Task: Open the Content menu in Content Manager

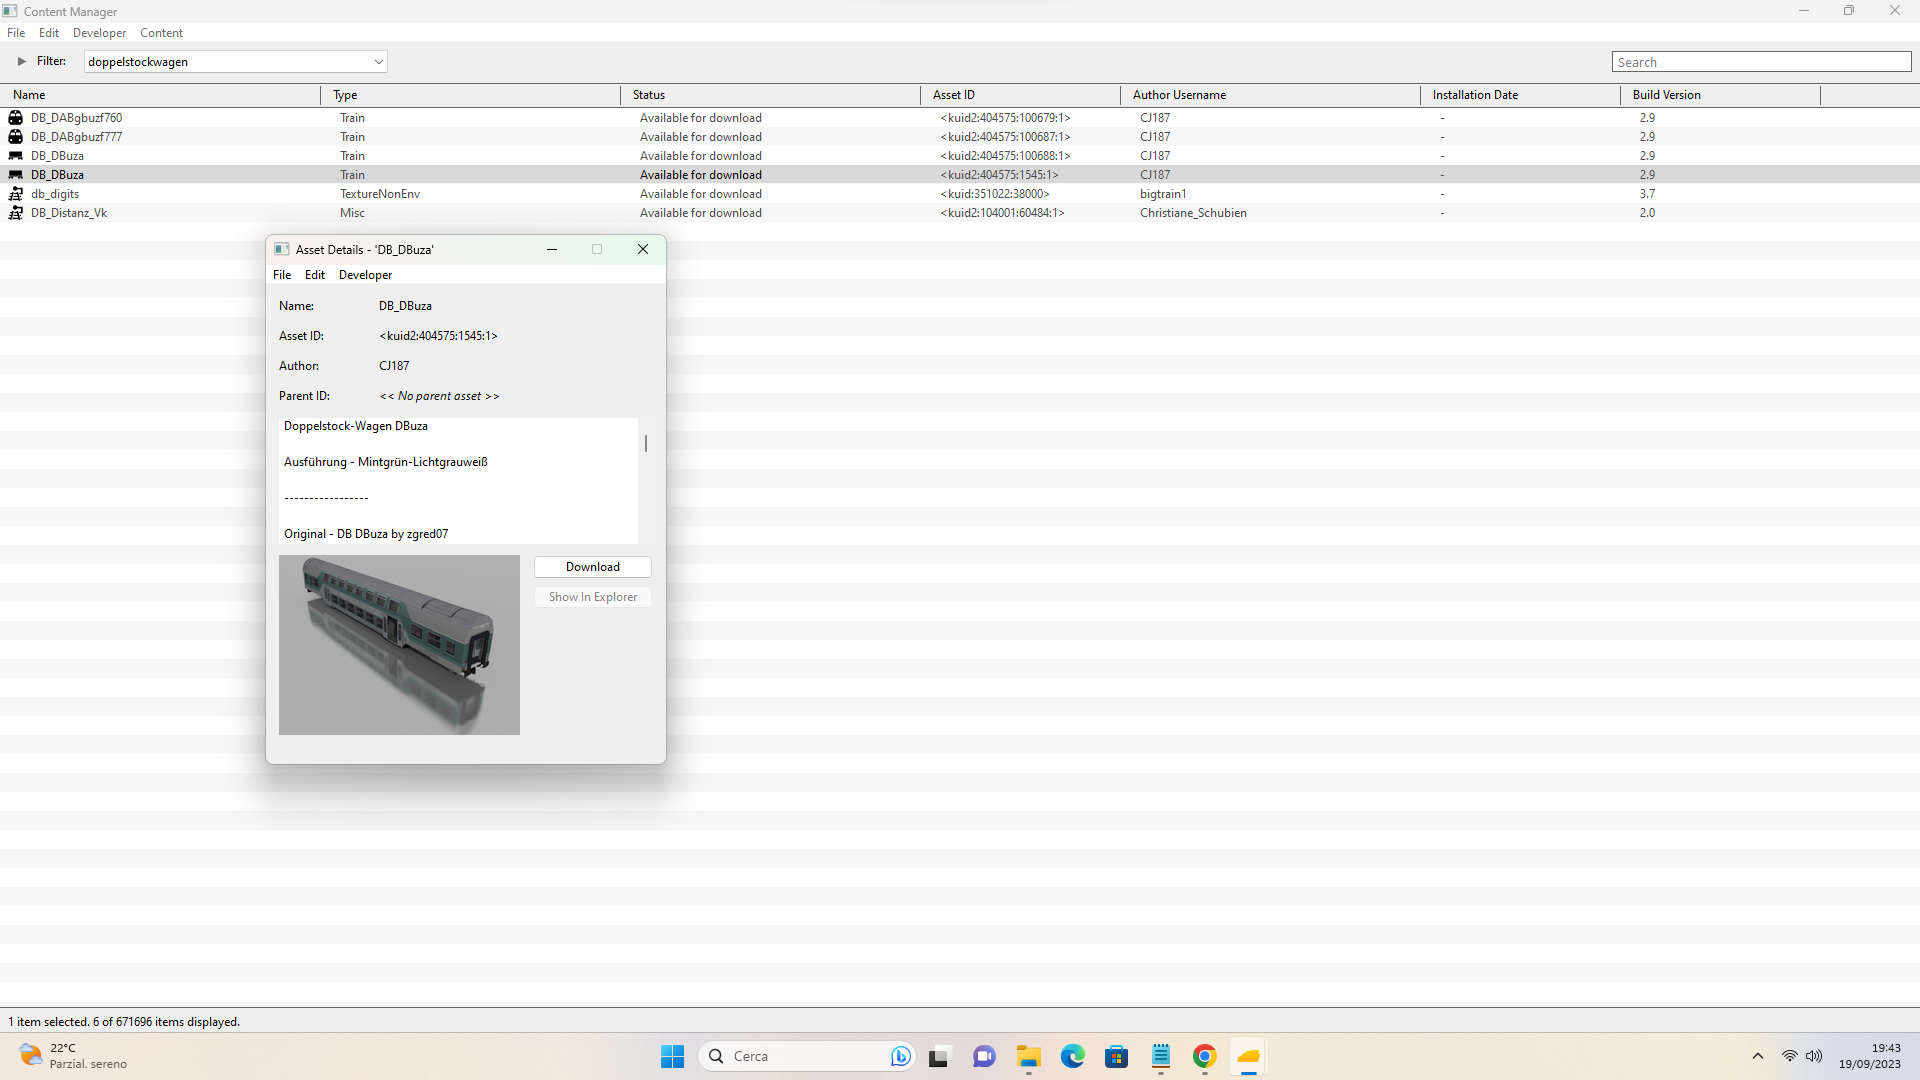Action: [161, 33]
